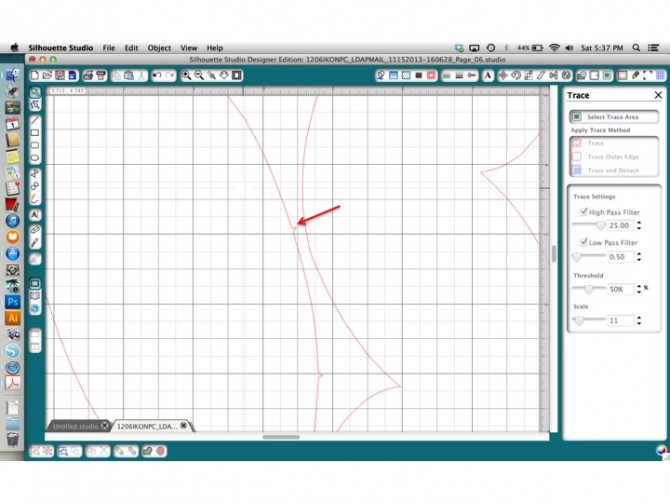This screenshot has height=503, width=670.
Task: Select the Eraser tool
Action: [x=35, y=230]
